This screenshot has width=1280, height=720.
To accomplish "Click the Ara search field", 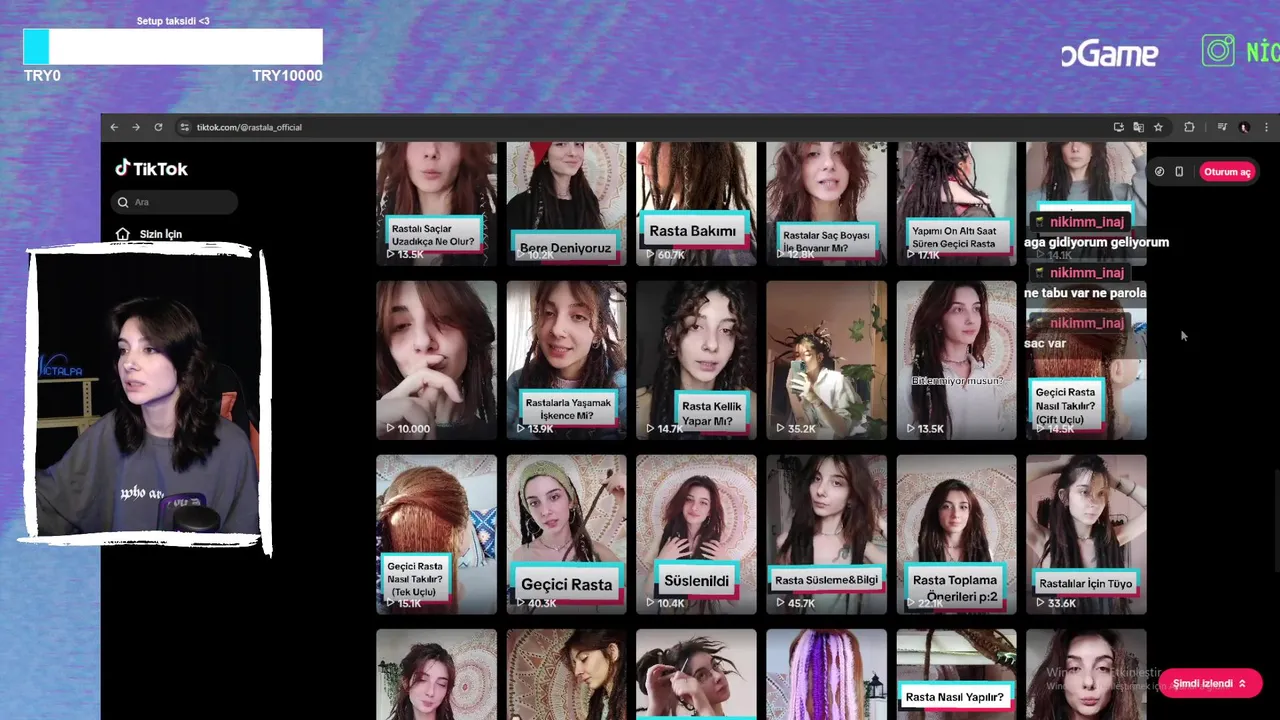I will click(x=174, y=202).
